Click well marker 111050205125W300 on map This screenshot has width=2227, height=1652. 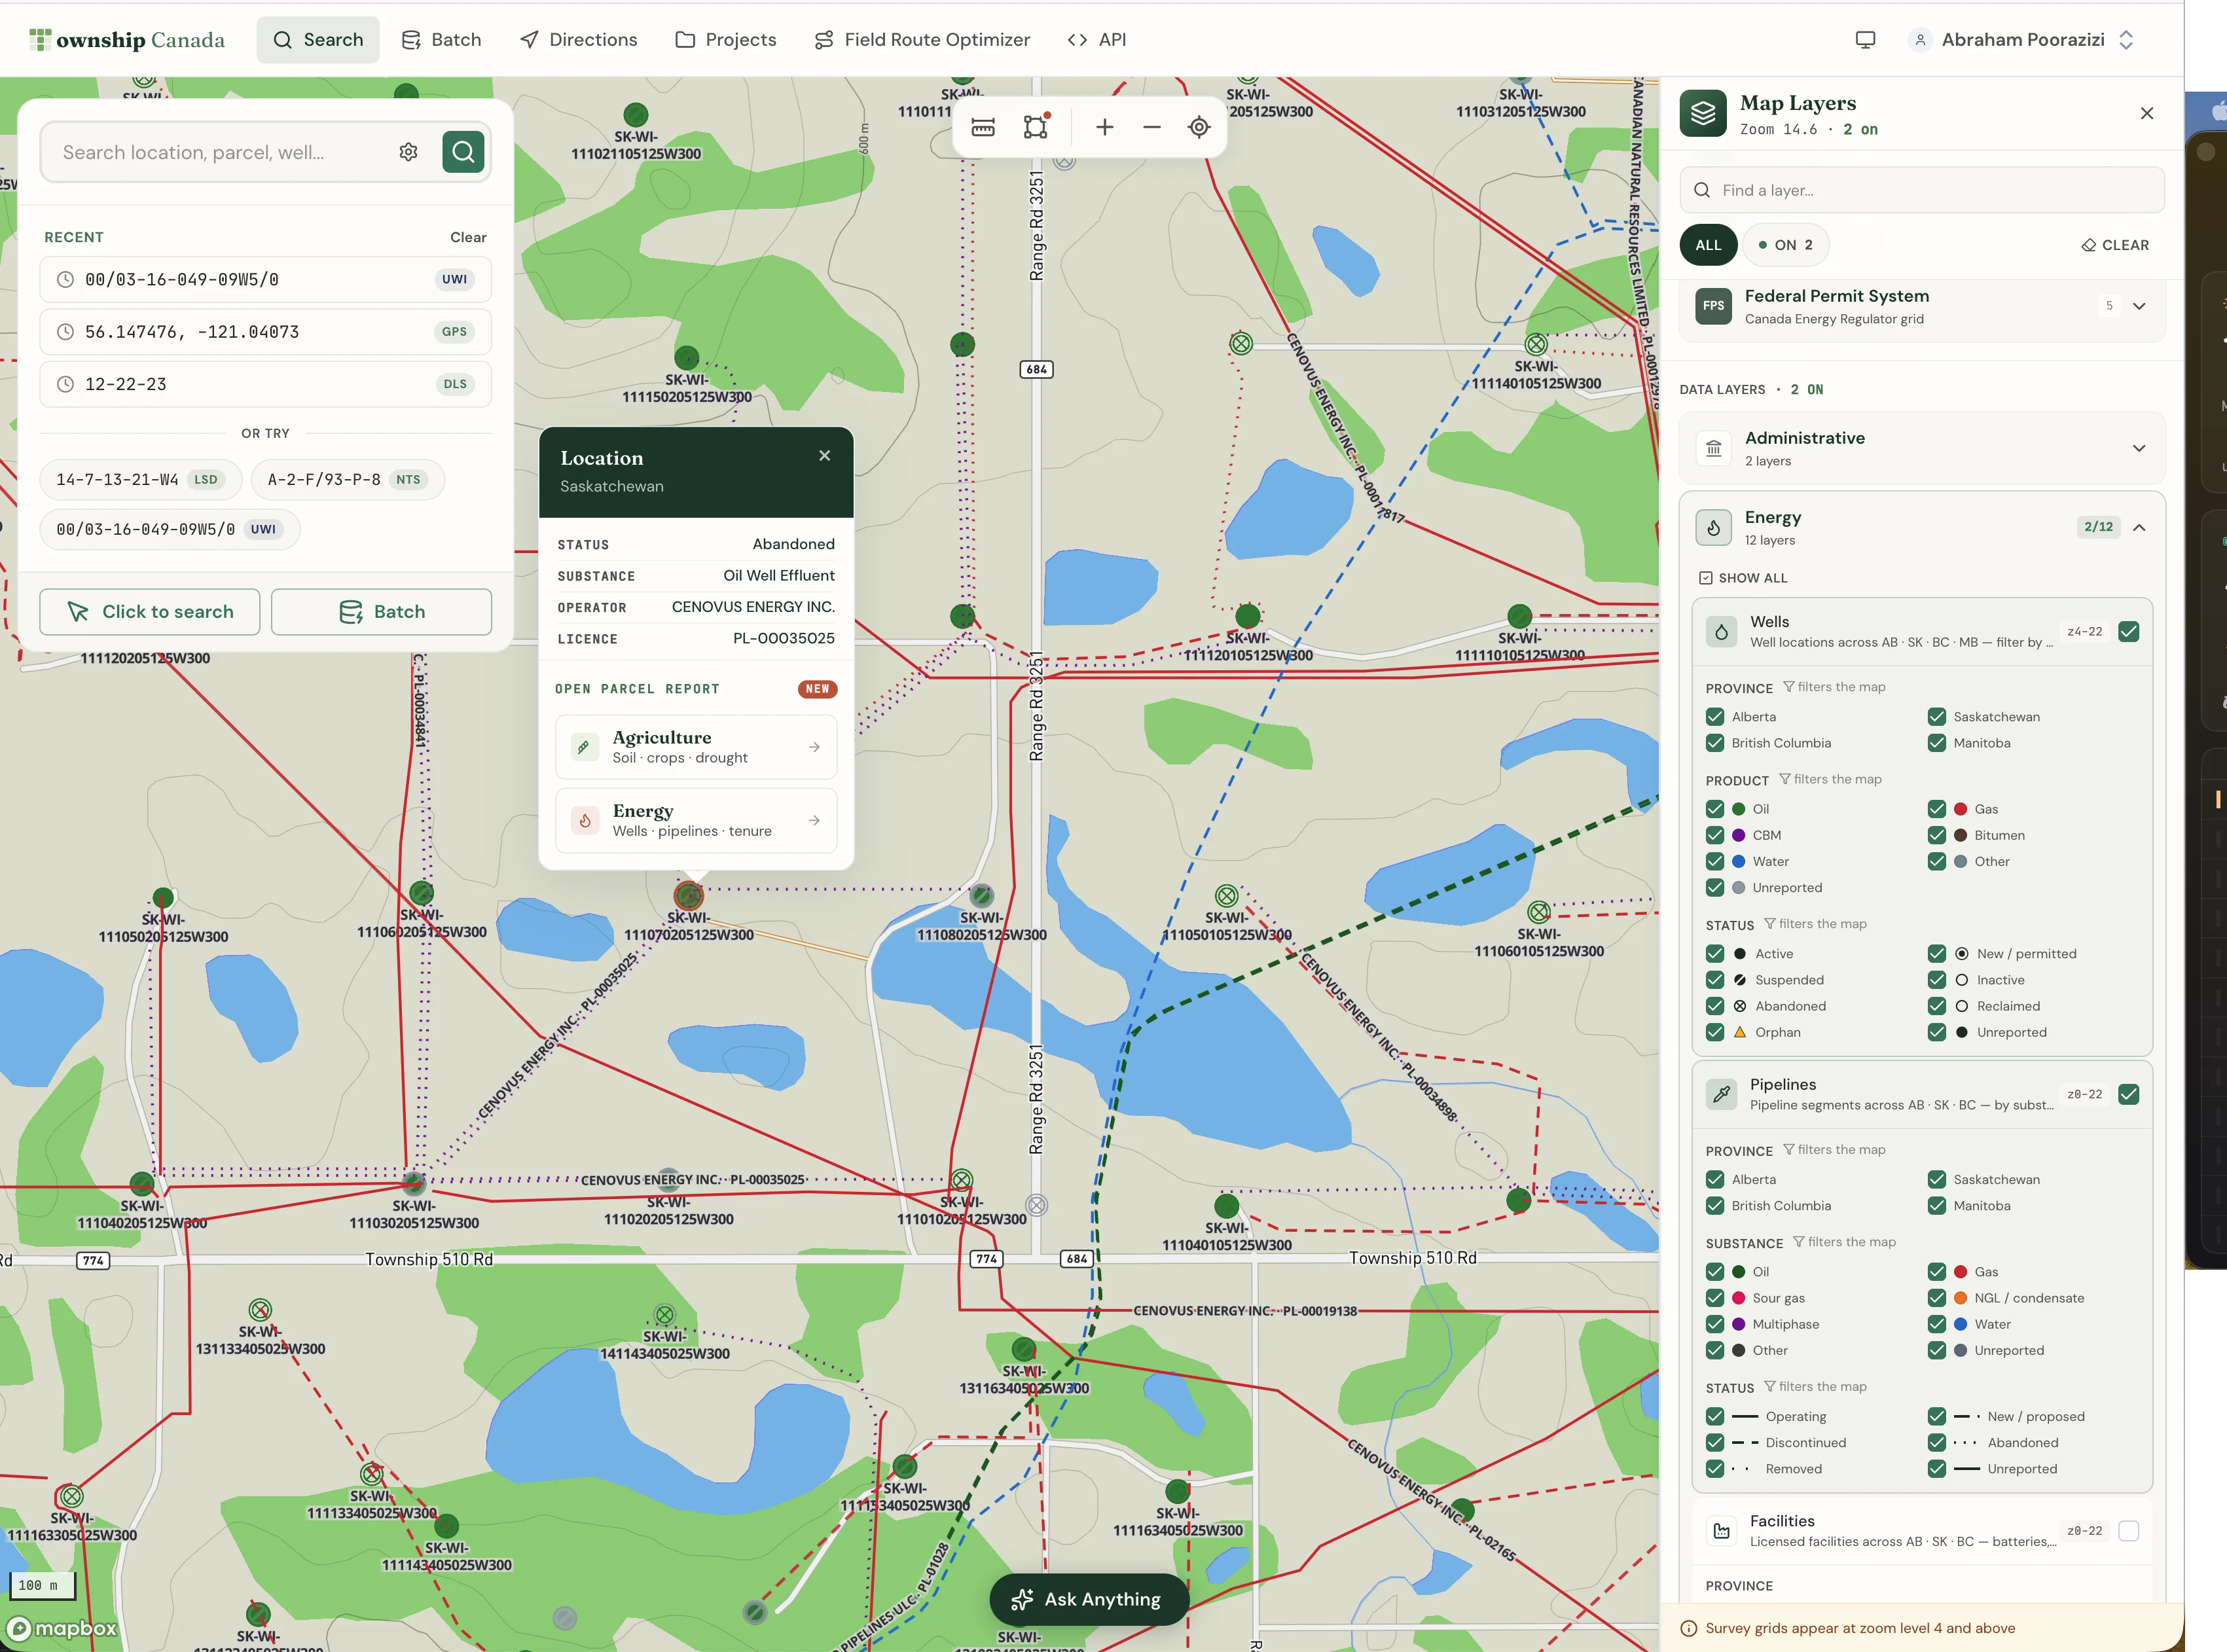point(163,897)
